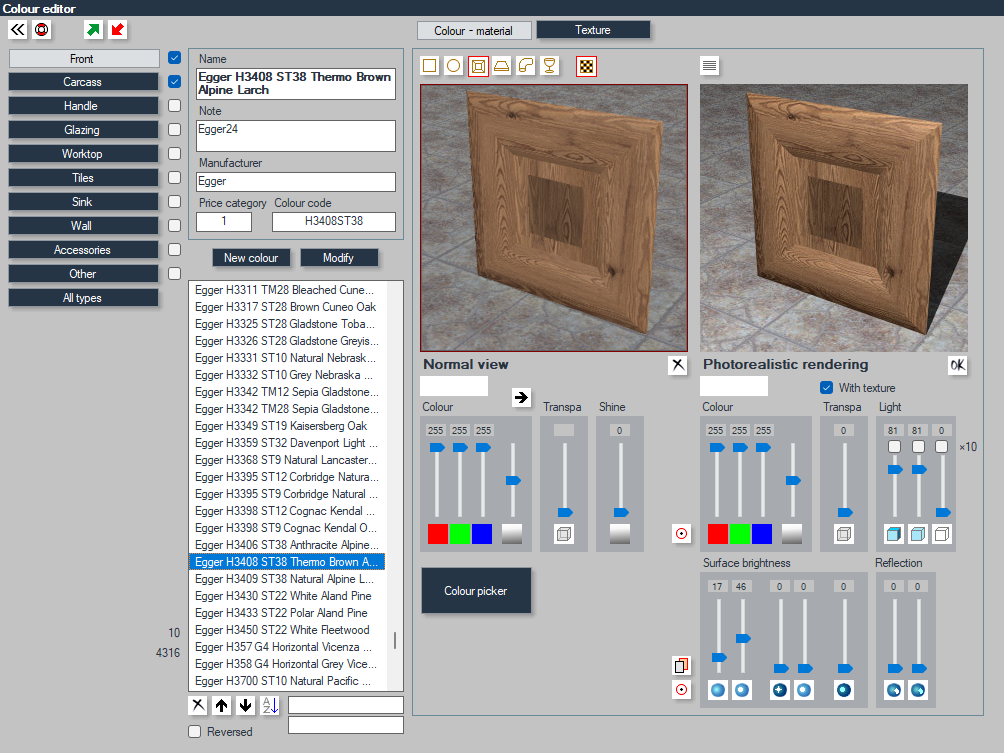1004x753 pixels.
Task: Select the square preview shape icon
Action: (430, 66)
